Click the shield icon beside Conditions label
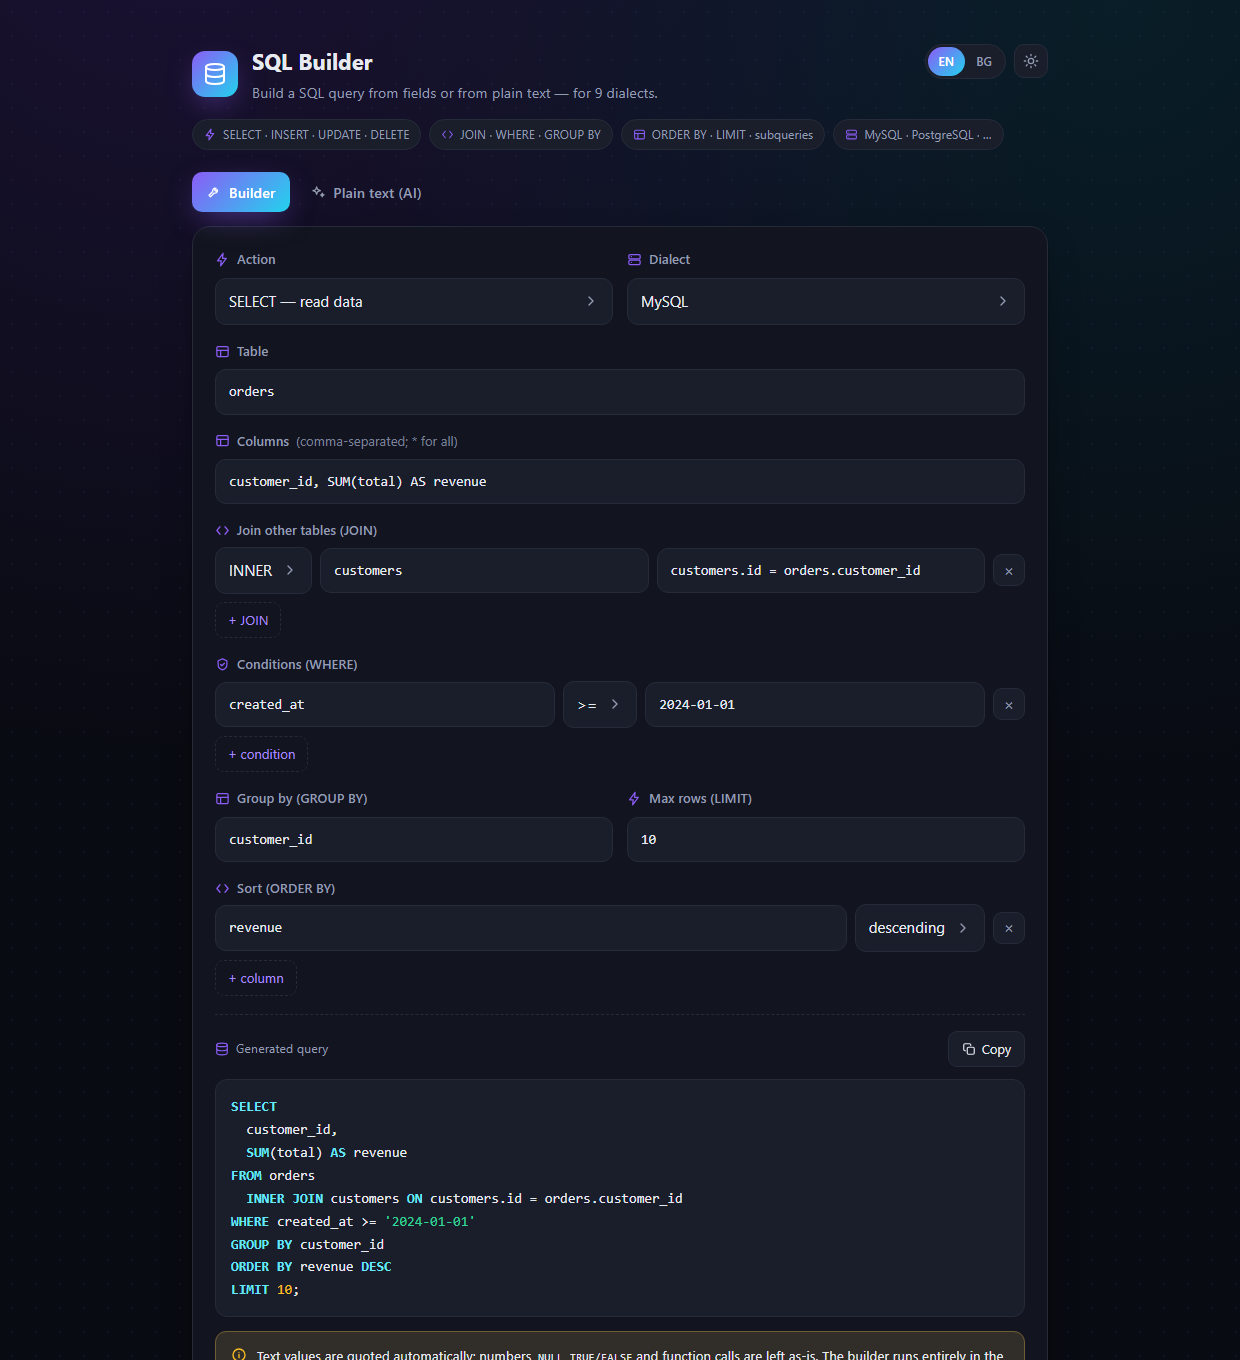Screen dimensions: 1240x1360 [222, 664]
